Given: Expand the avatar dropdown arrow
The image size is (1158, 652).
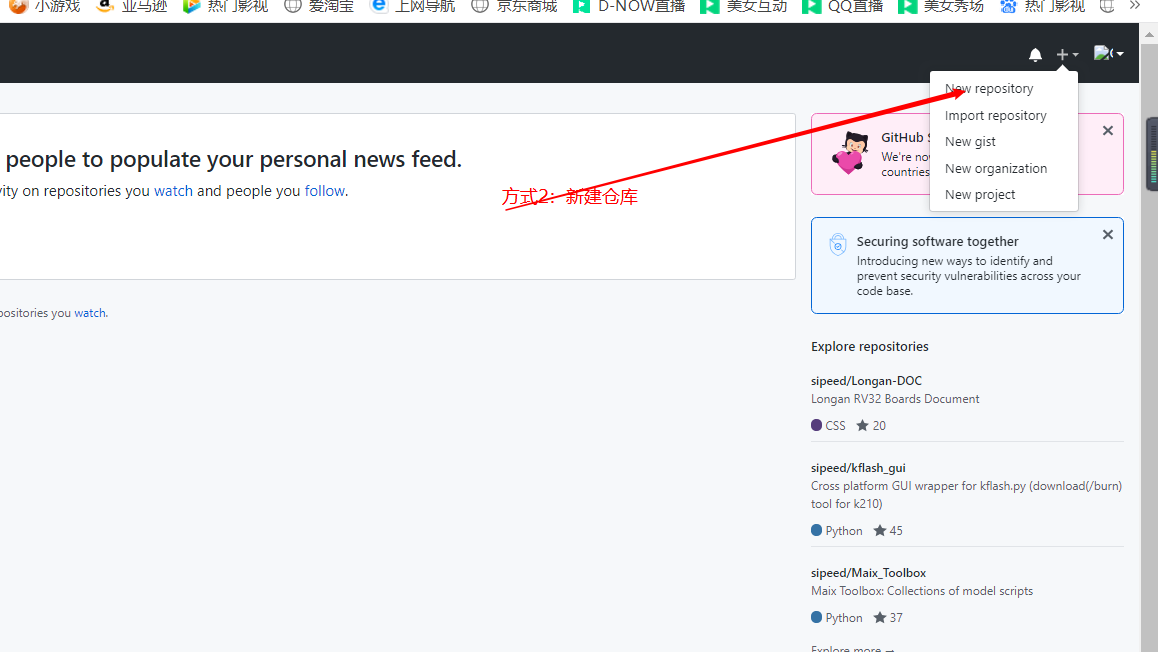Looking at the screenshot, I should pos(1119,53).
